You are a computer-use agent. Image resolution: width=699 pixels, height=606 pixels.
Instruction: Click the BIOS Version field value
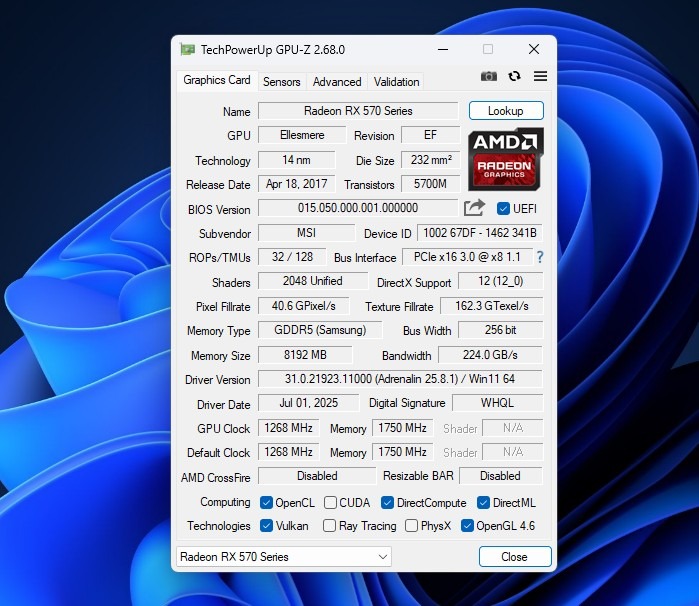point(358,208)
